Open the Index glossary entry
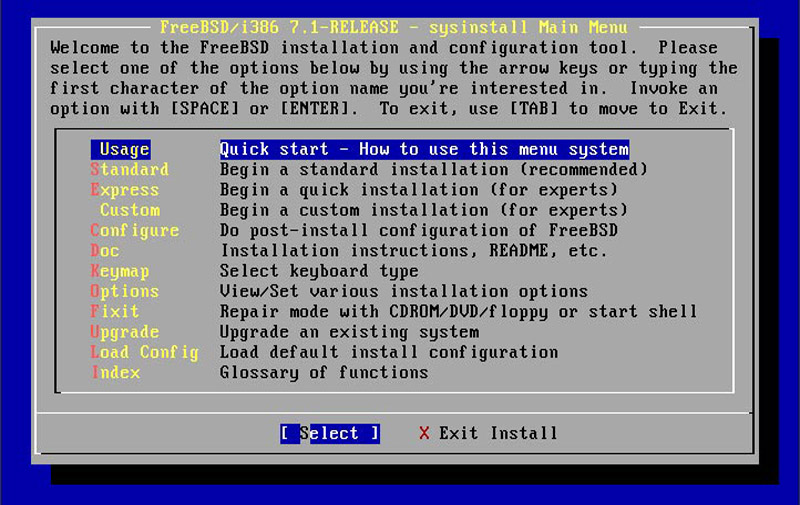The image size is (800, 505). 115,373
